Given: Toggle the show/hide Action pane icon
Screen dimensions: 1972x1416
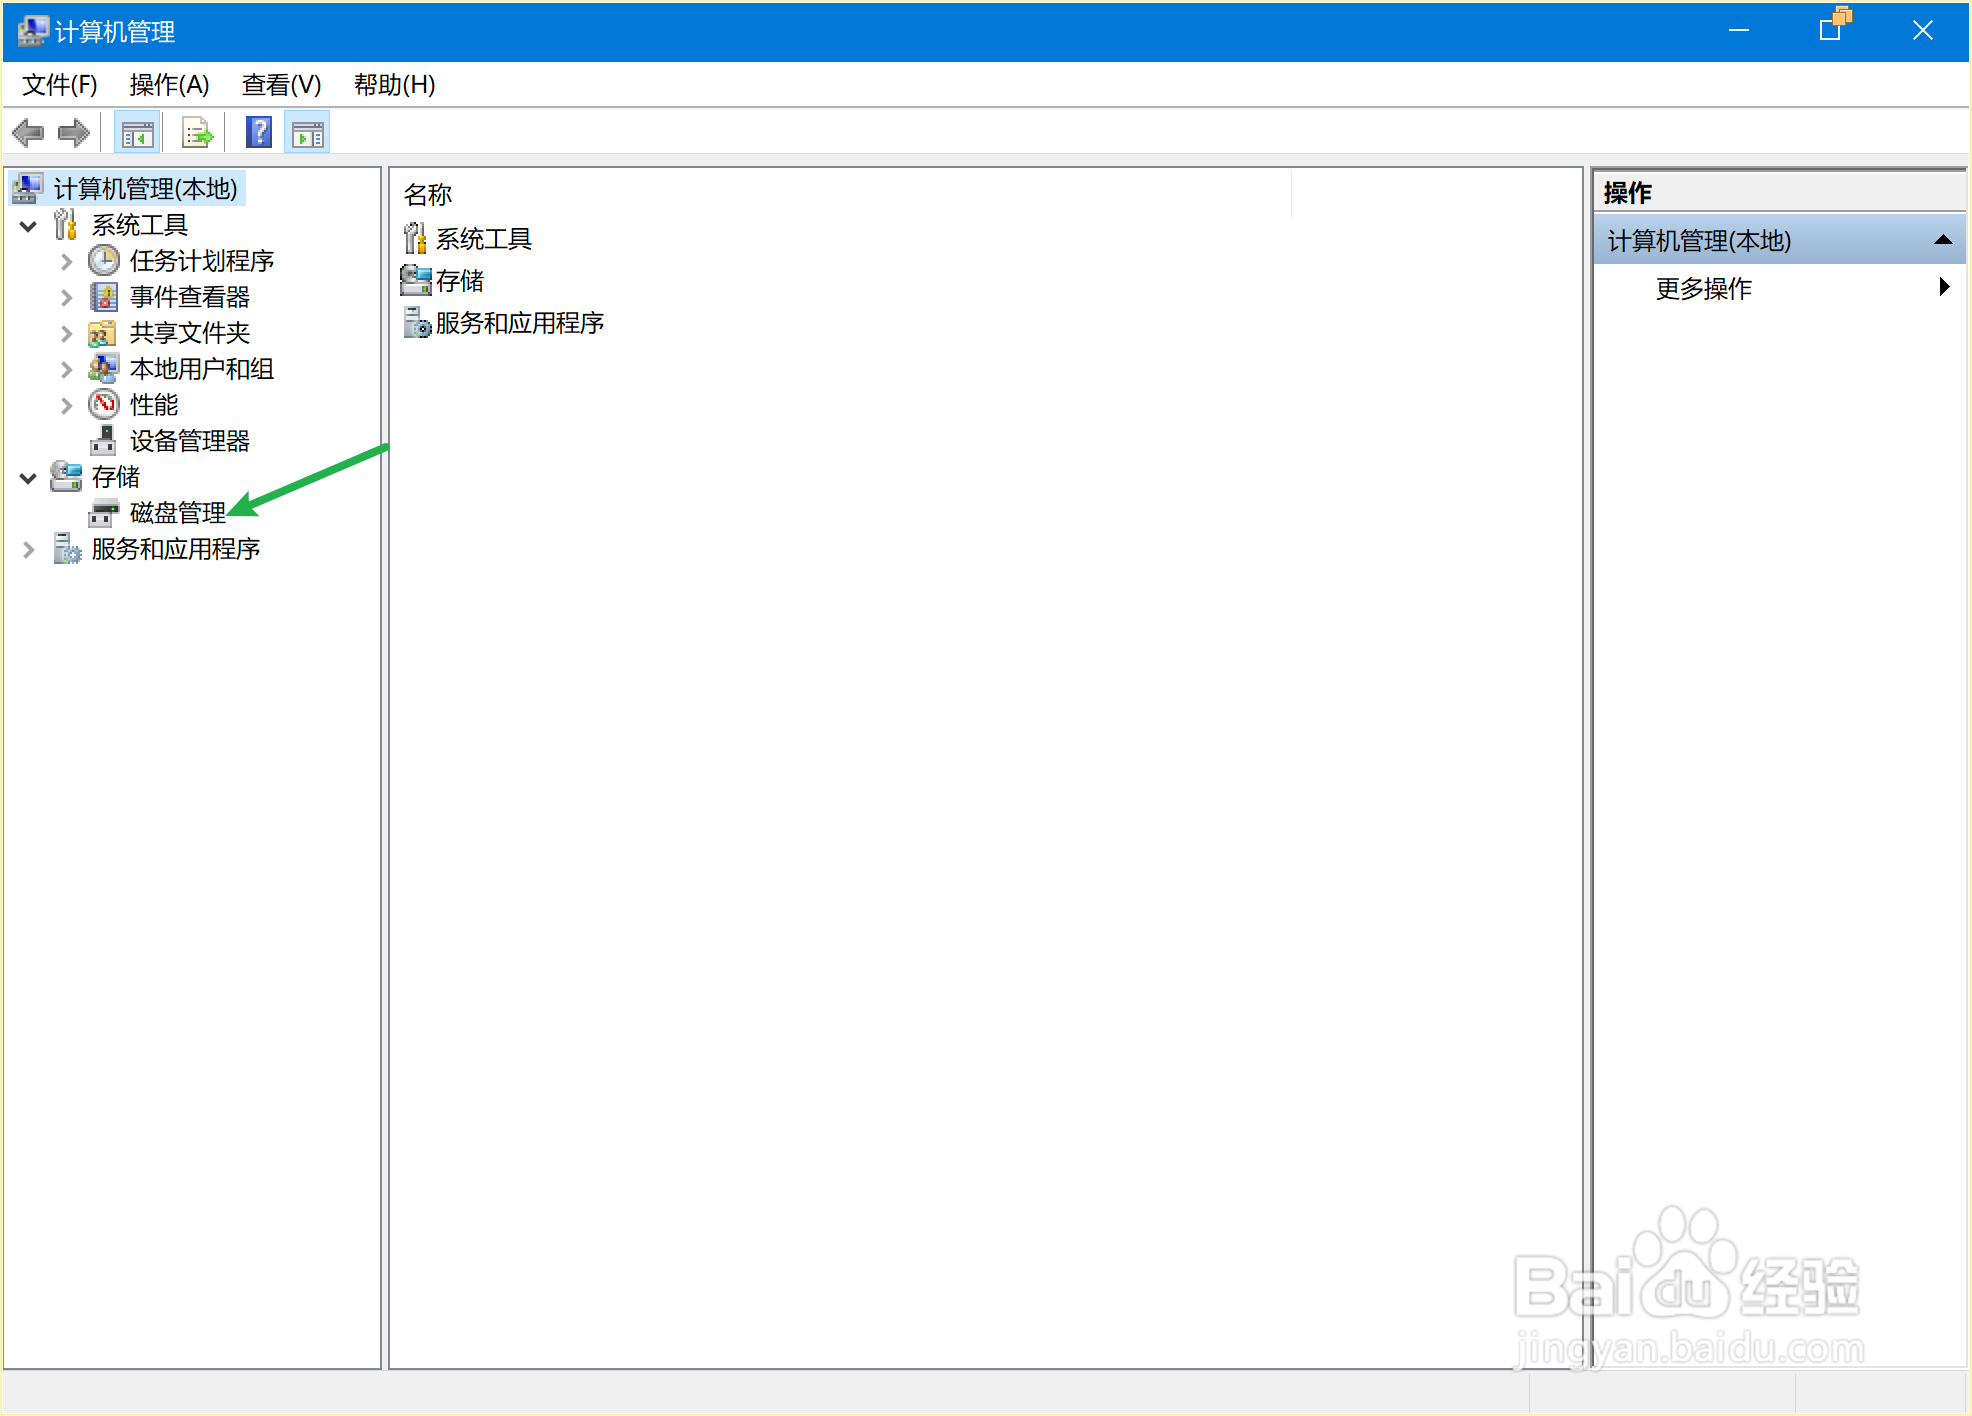Looking at the screenshot, I should [x=308, y=133].
